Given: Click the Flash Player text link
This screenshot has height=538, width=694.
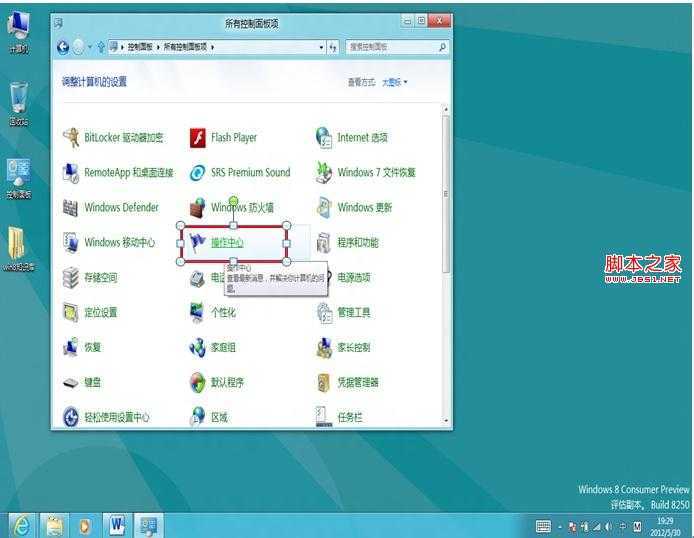Looking at the screenshot, I should coord(234,138).
